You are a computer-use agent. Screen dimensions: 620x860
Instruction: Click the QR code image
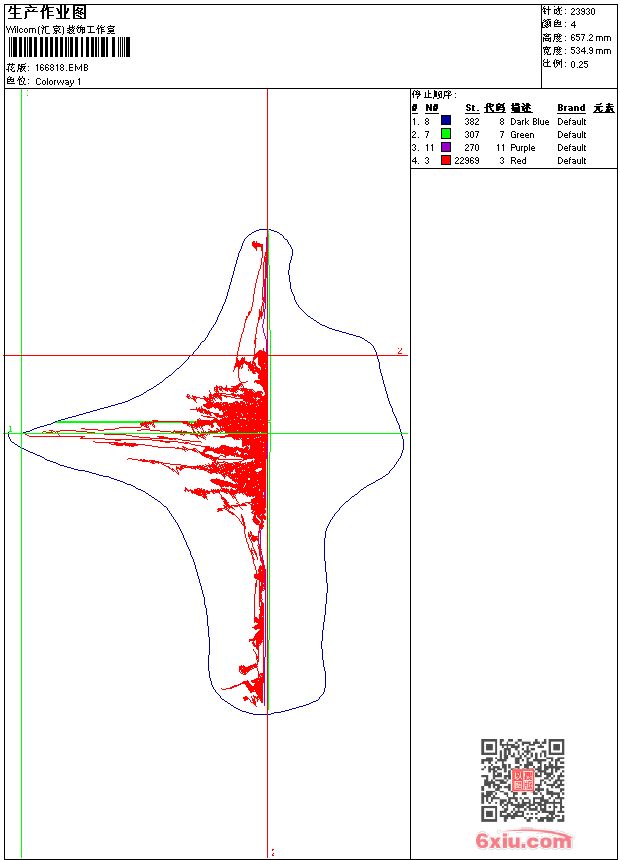pyautogui.click(x=523, y=780)
